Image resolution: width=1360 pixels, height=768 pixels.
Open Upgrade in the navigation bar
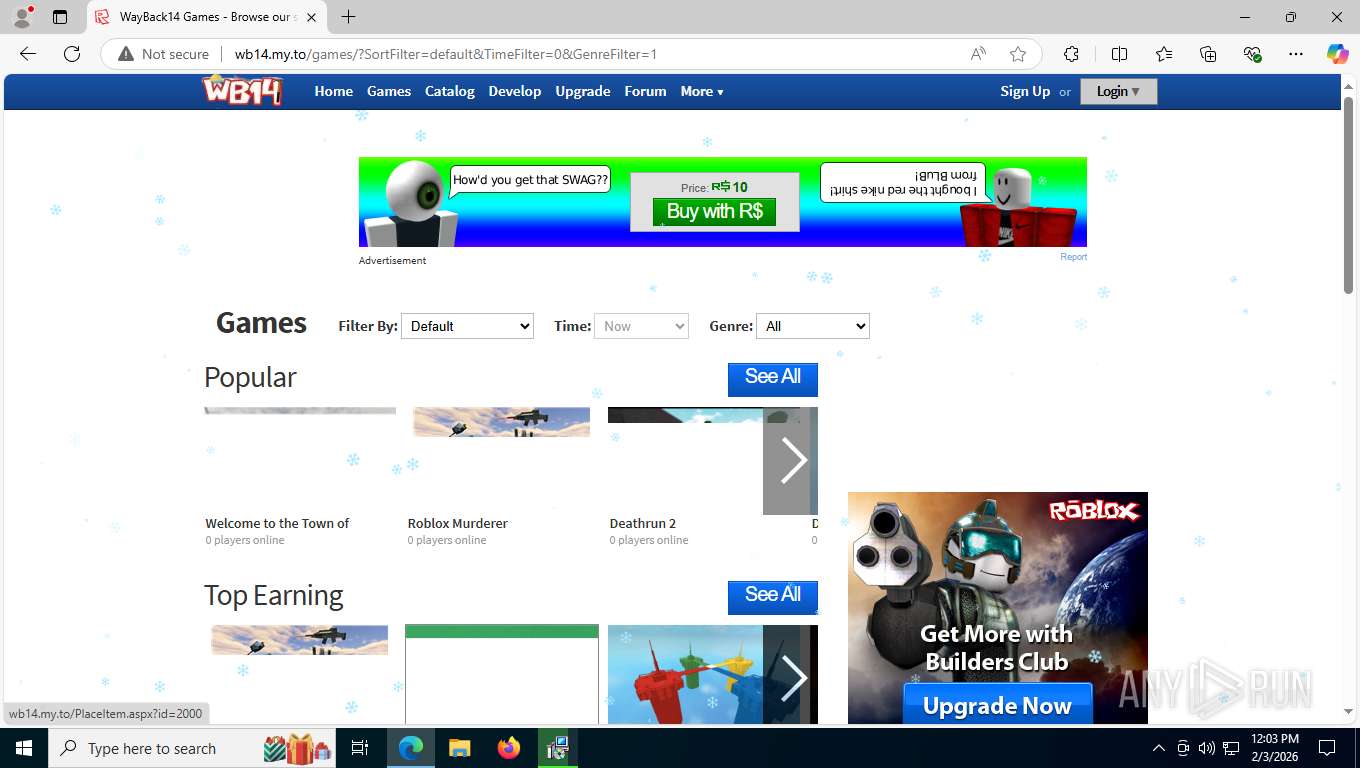point(583,91)
